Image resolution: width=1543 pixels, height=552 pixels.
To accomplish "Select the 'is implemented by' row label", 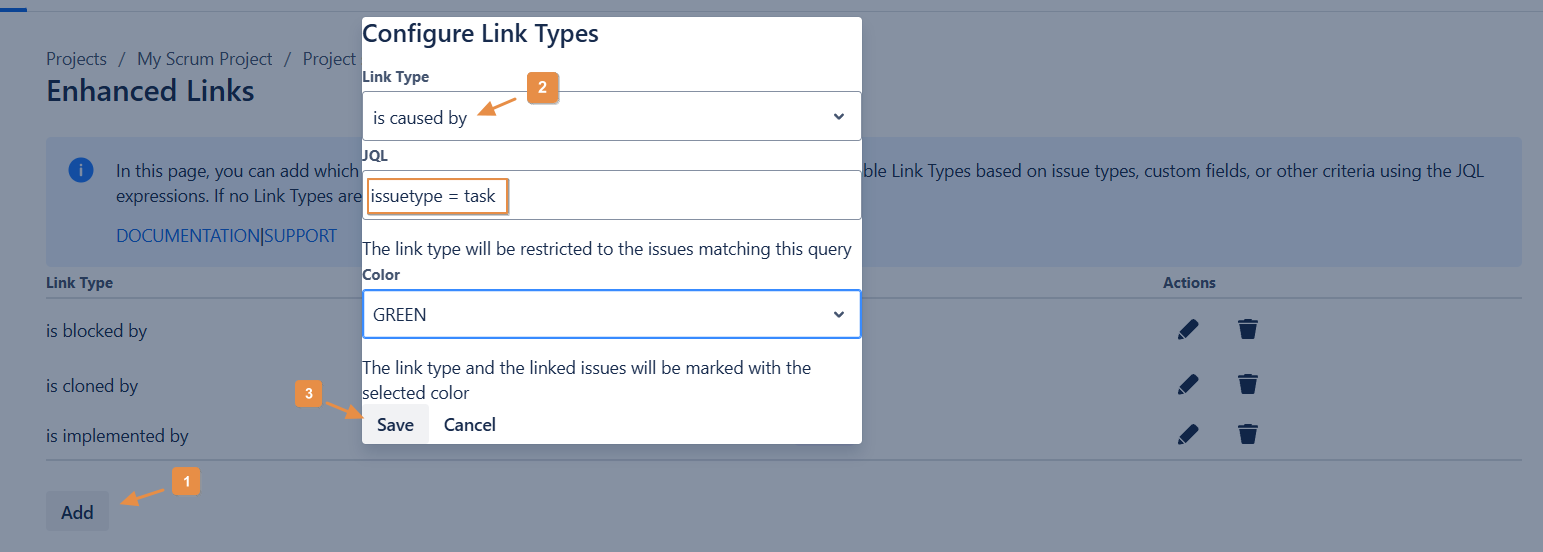I will (117, 436).
